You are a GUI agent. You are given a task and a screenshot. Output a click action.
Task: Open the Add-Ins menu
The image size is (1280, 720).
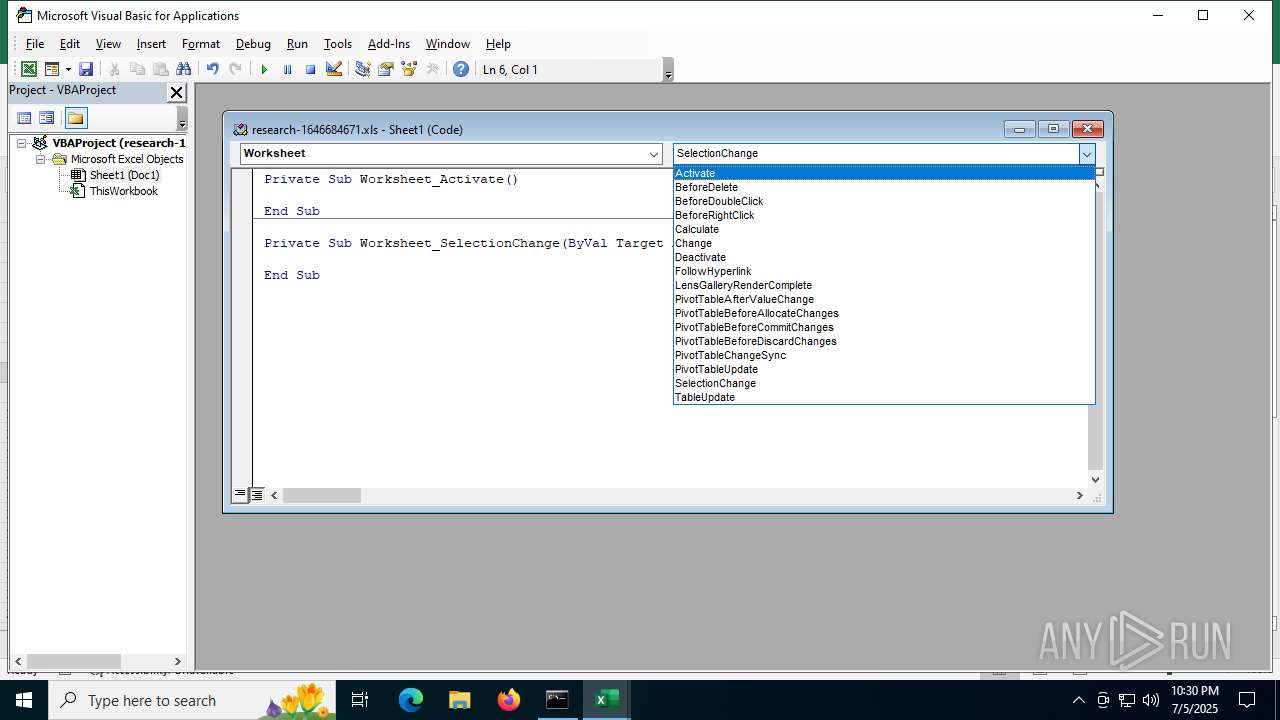(389, 44)
